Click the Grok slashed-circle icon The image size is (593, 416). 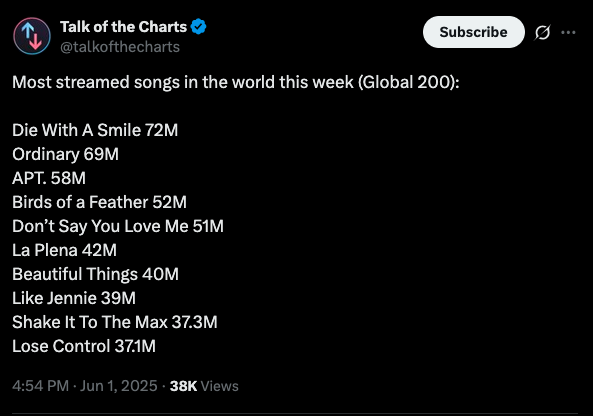pyautogui.click(x=542, y=33)
